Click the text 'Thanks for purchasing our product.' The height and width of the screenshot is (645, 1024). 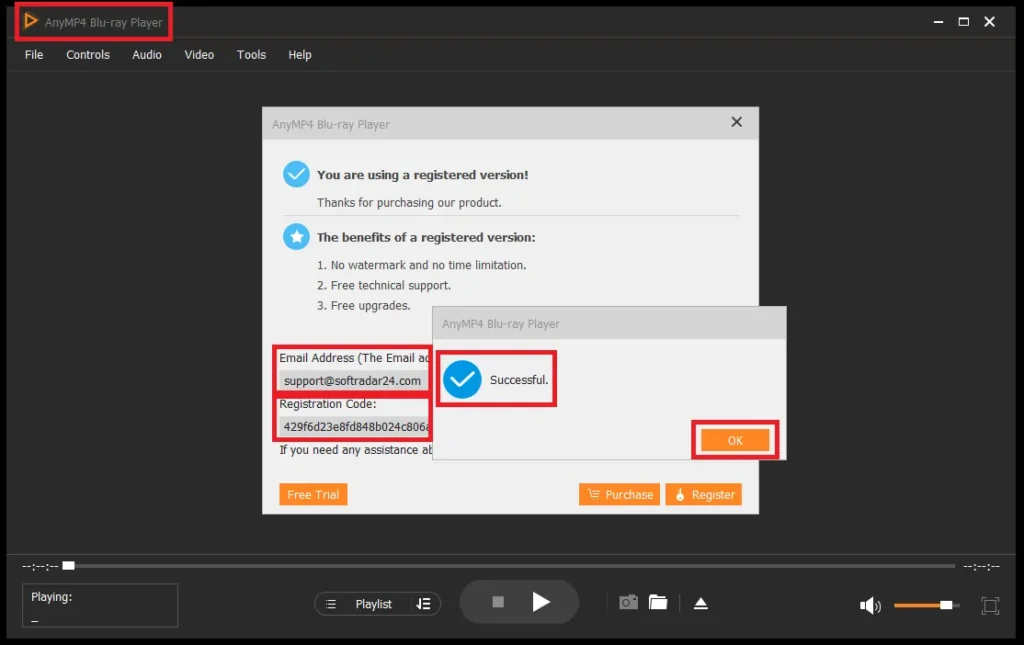click(409, 202)
